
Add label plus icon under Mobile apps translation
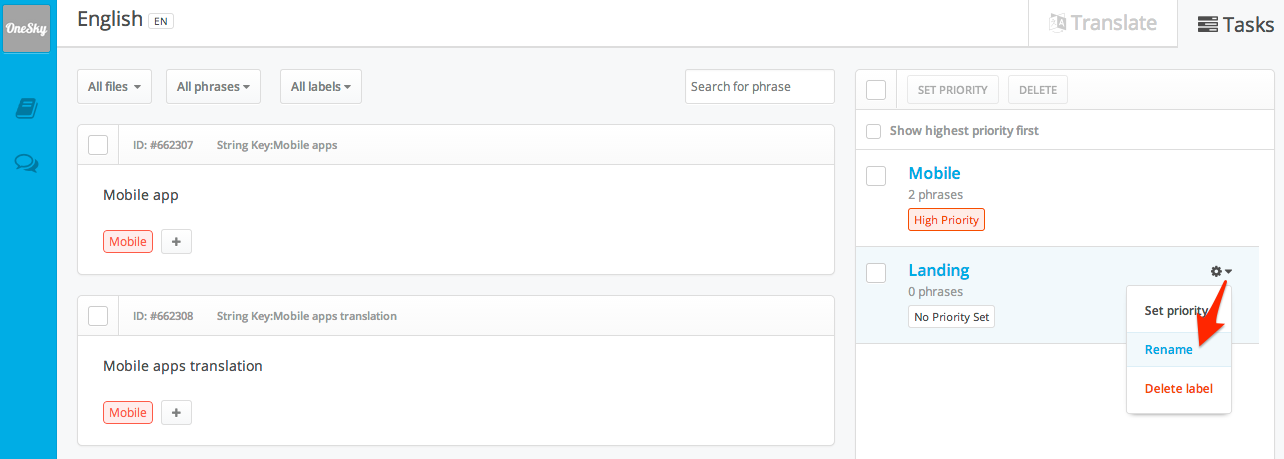coord(176,412)
